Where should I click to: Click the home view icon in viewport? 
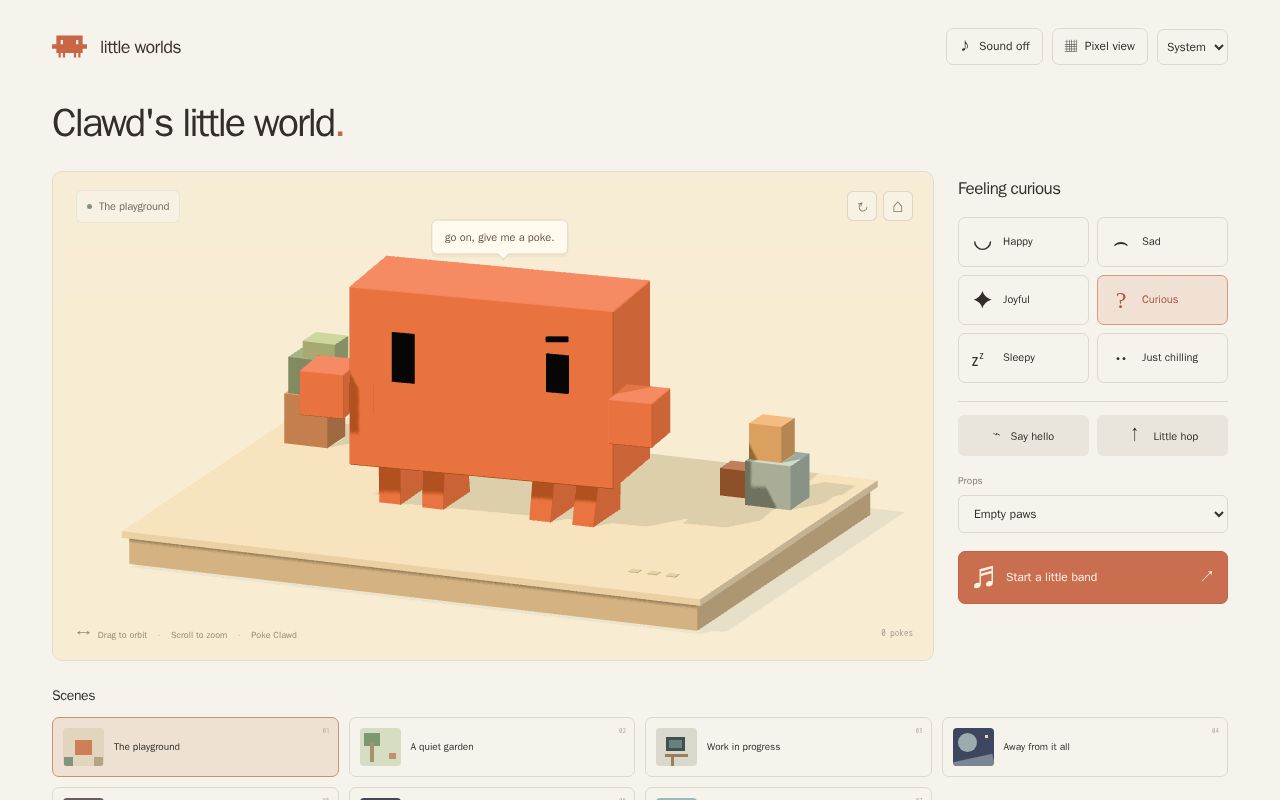(x=898, y=206)
